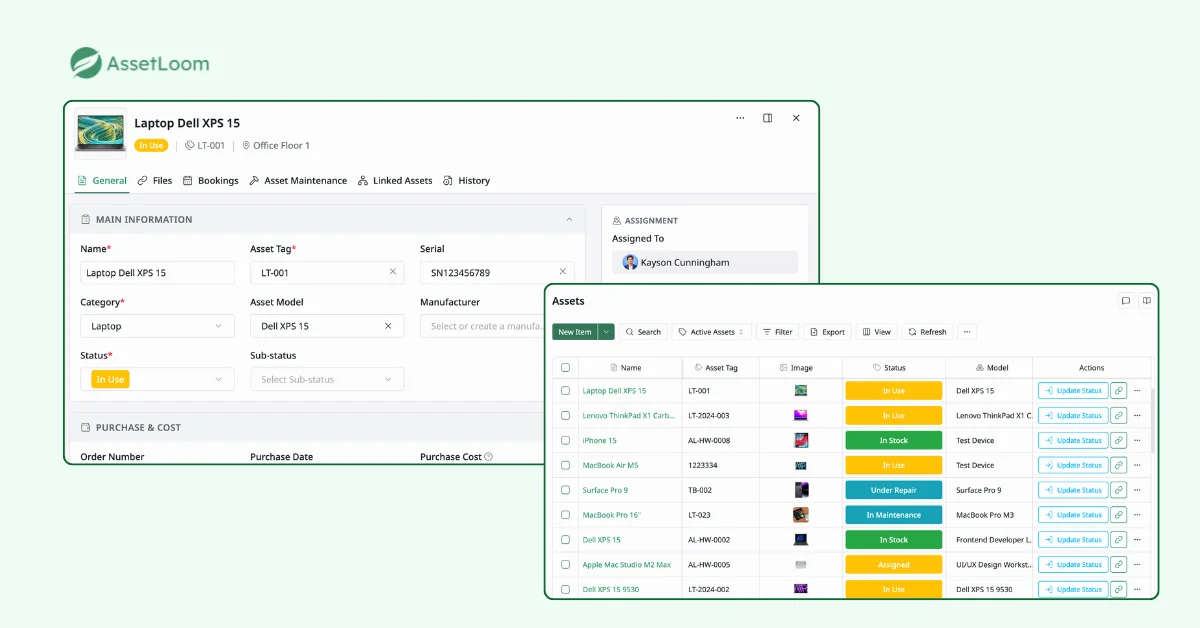This screenshot has height=628, width=1200.
Task: Open the Lenovo ThinkPad X1 Carb asset link
Action: [x=628, y=416]
